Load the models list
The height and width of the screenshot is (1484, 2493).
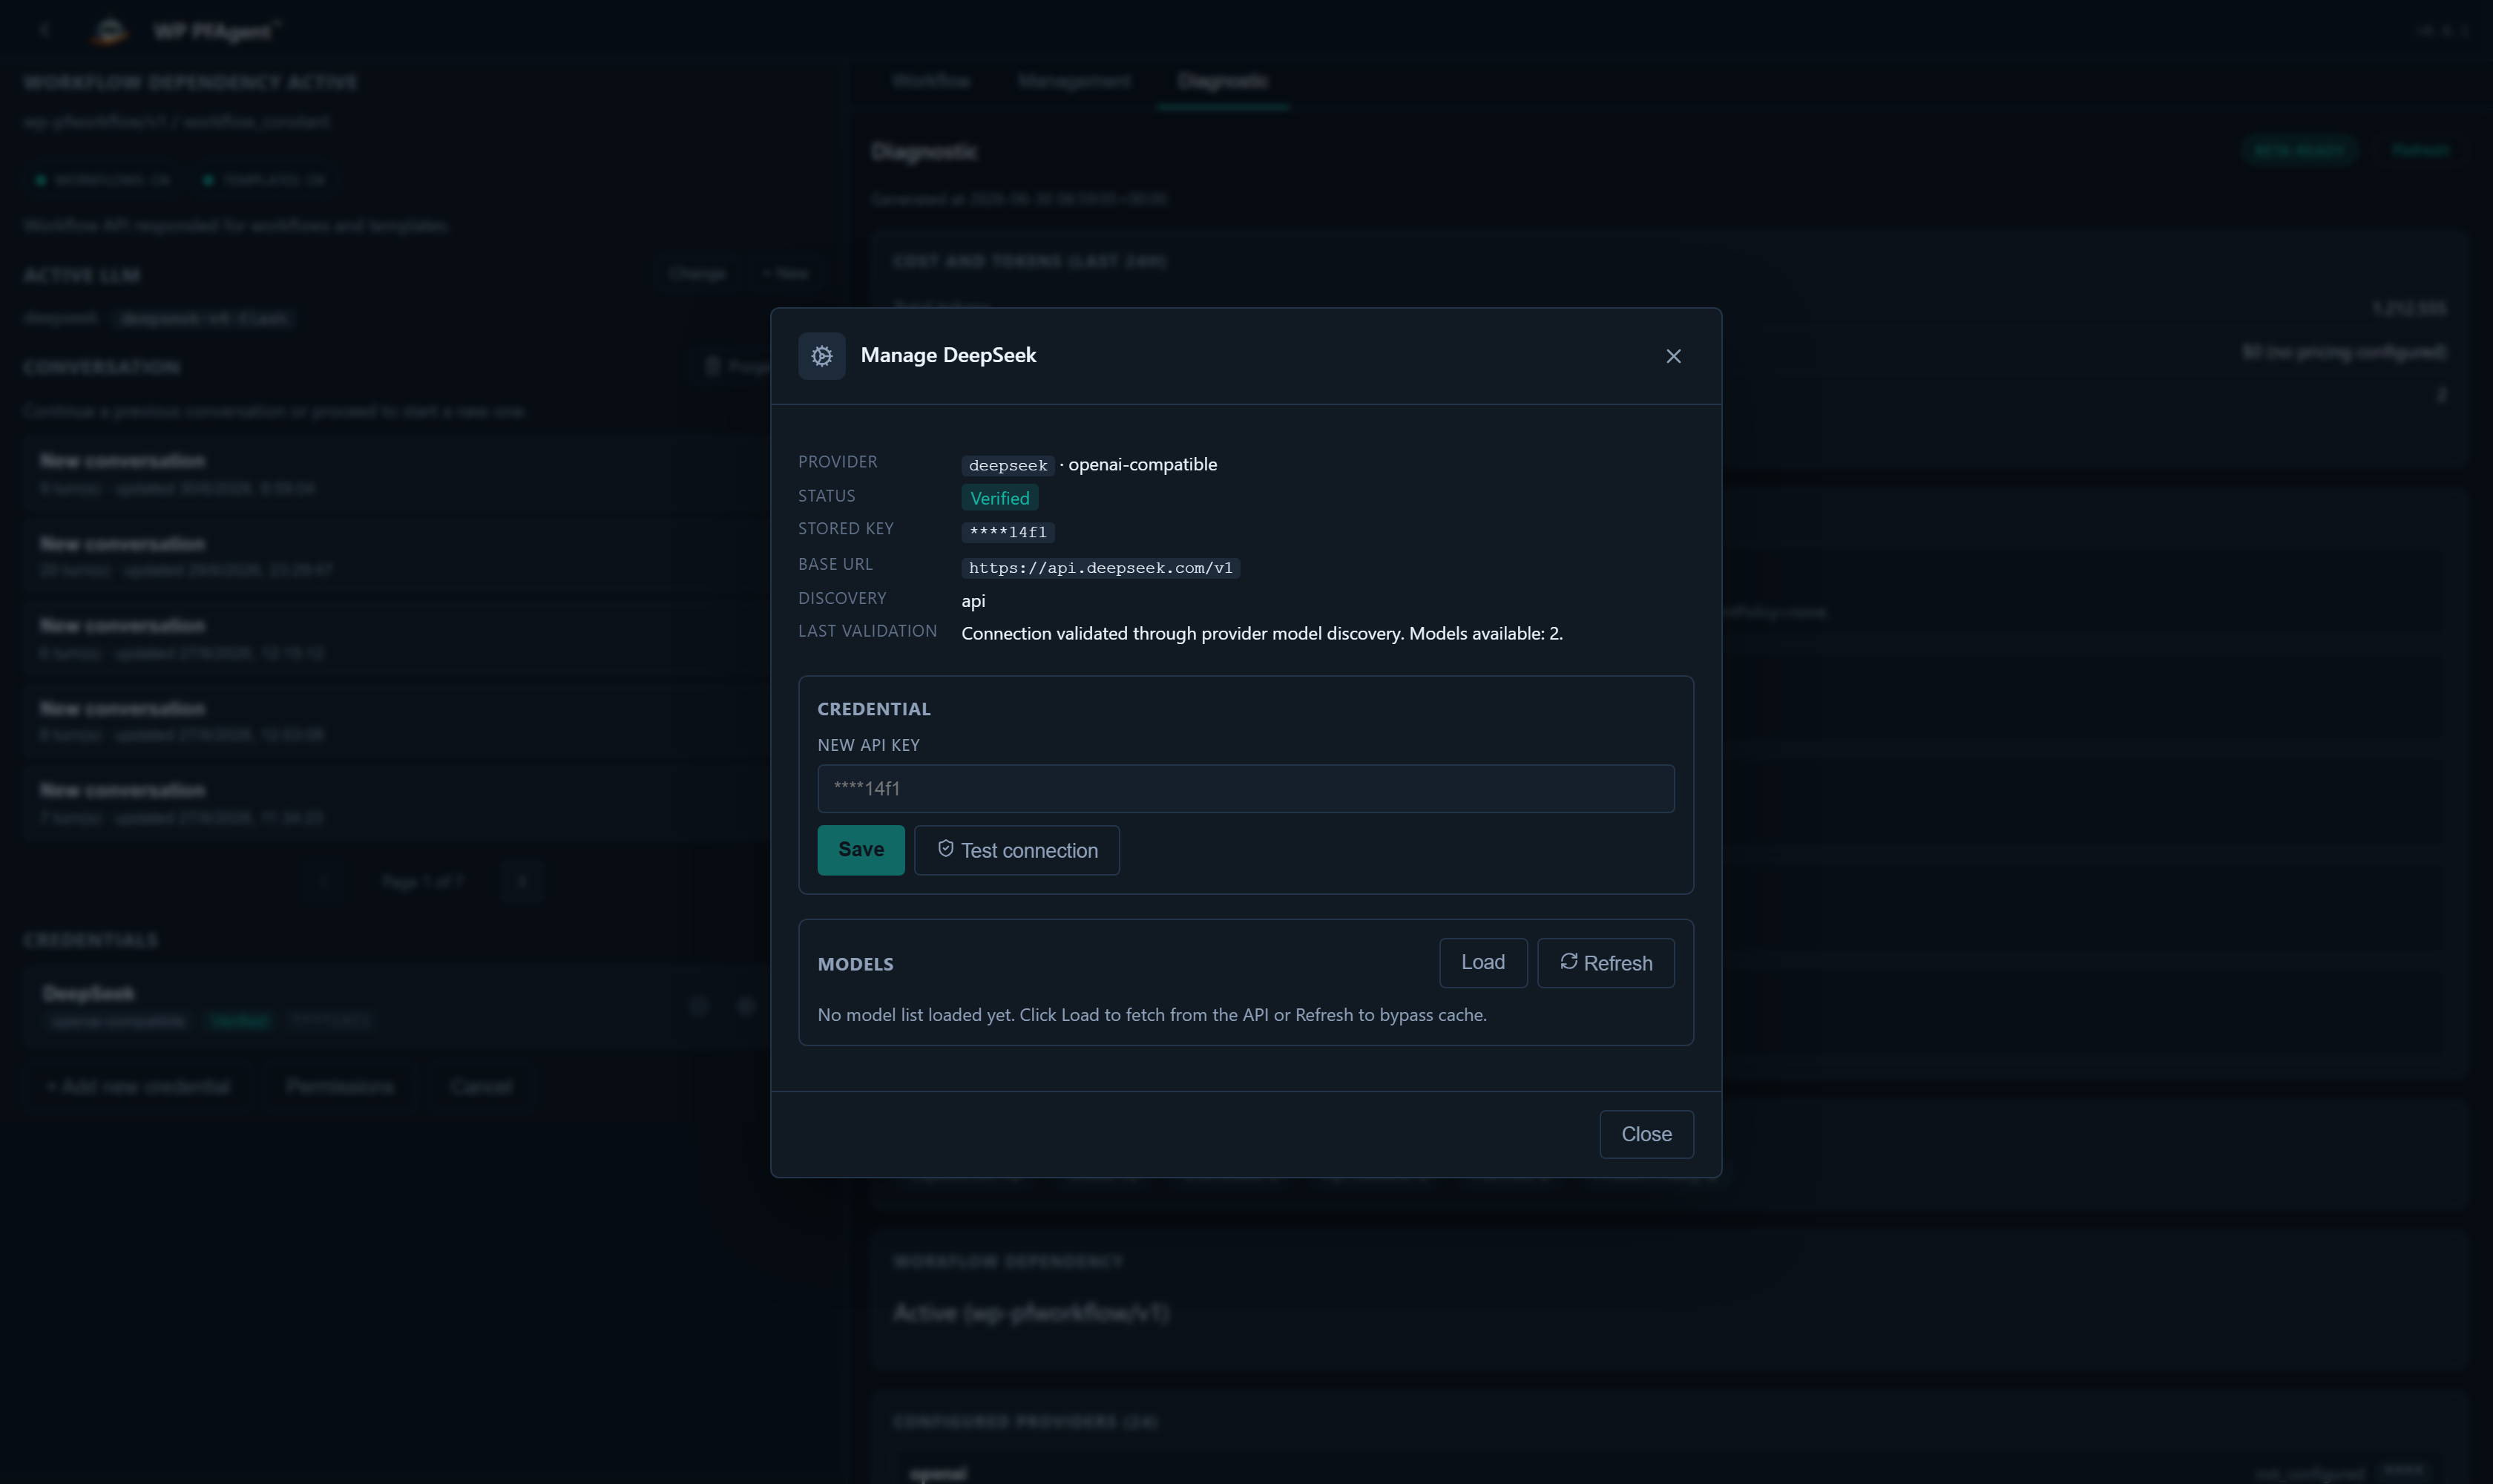pyautogui.click(x=1482, y=963)
